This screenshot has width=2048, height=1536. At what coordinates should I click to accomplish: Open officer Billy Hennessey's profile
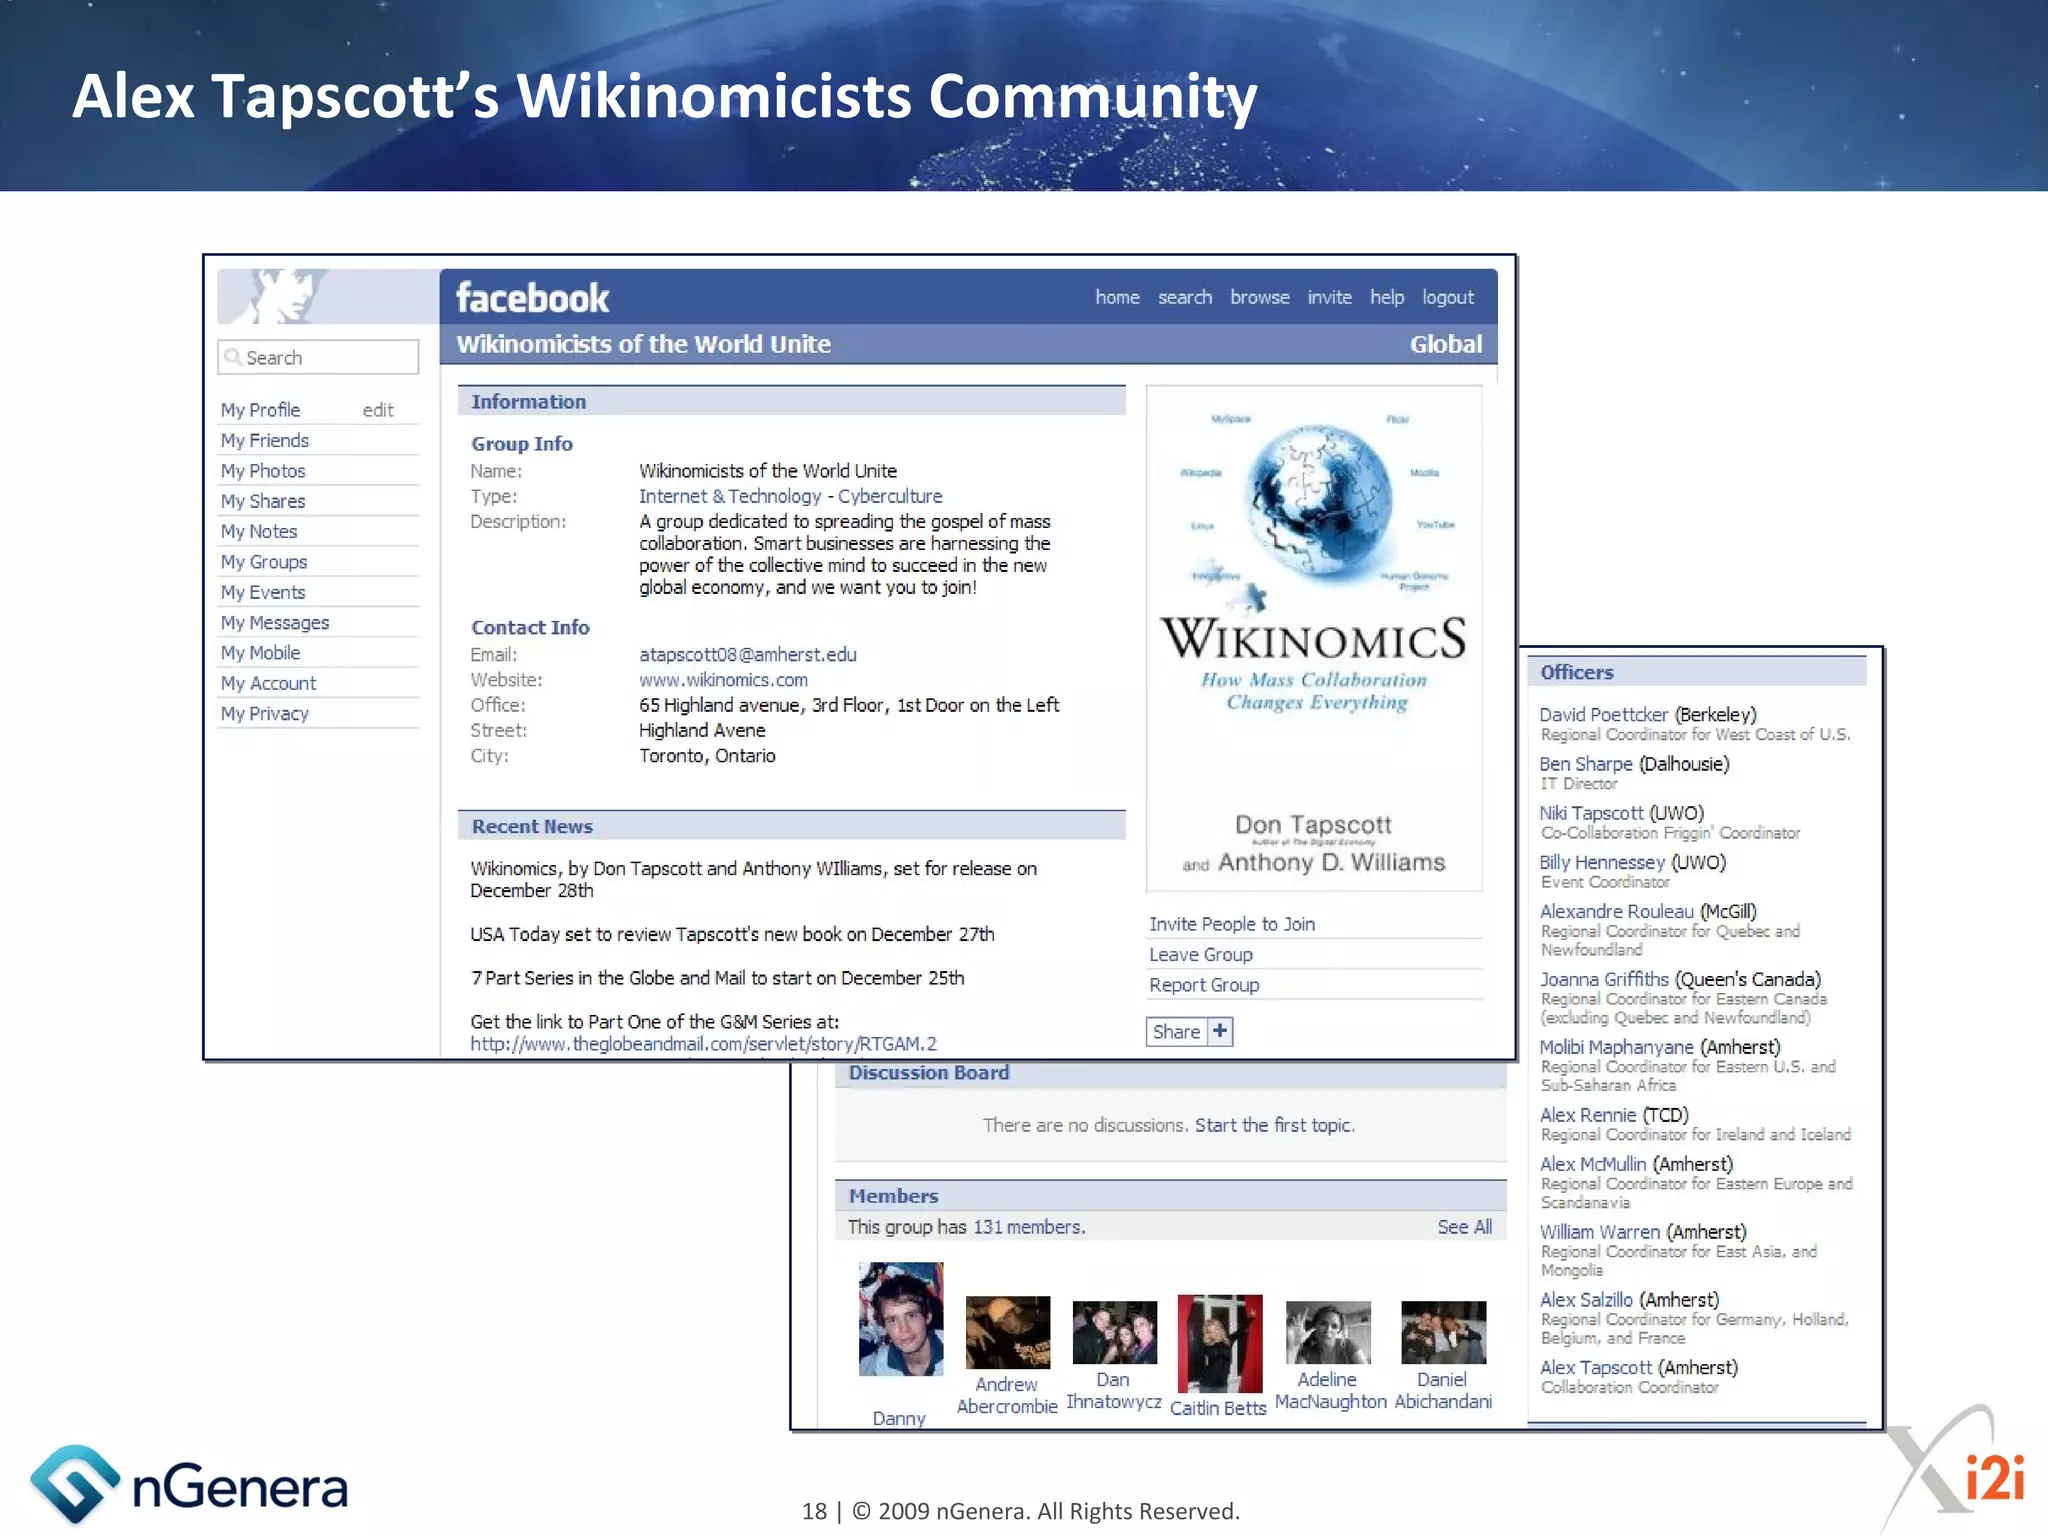click(1603, 862)
